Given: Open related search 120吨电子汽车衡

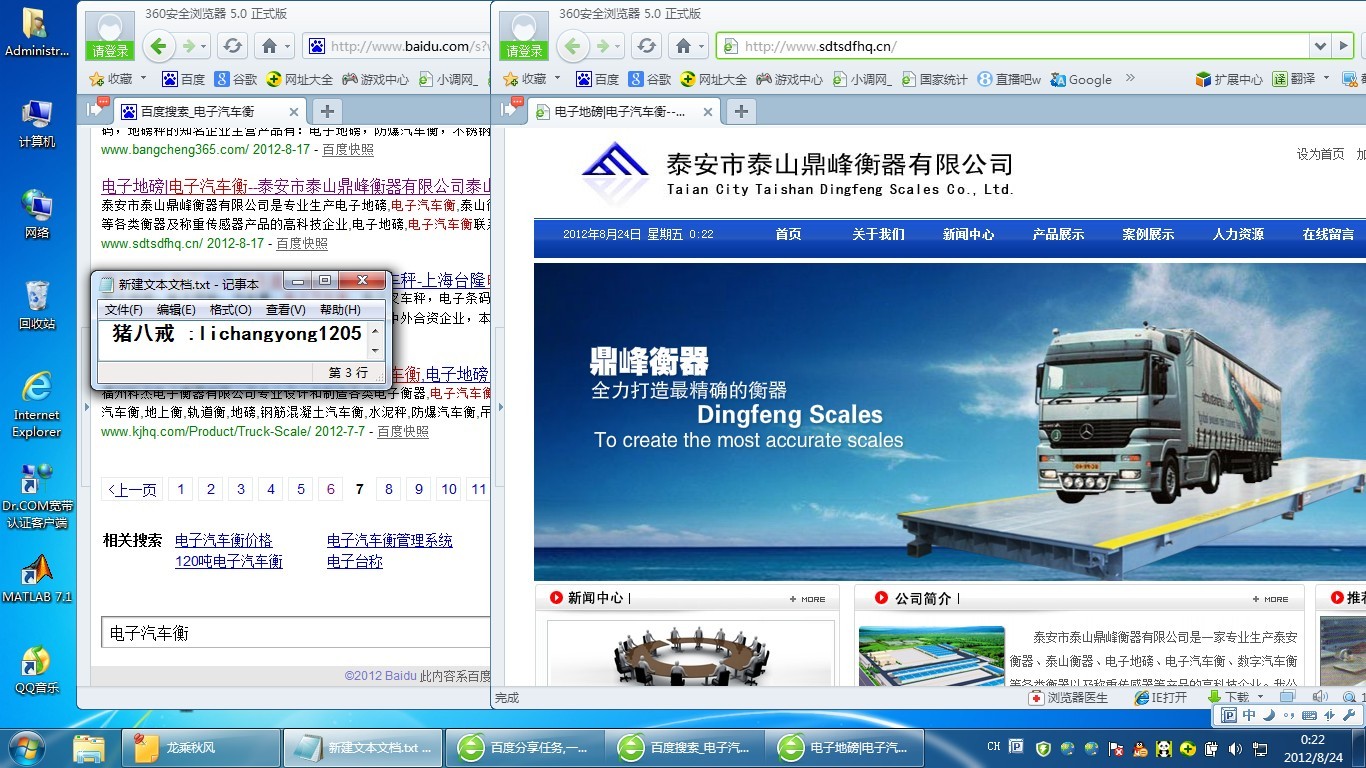Looking at the screenshot, I should (x=229, y=561).
